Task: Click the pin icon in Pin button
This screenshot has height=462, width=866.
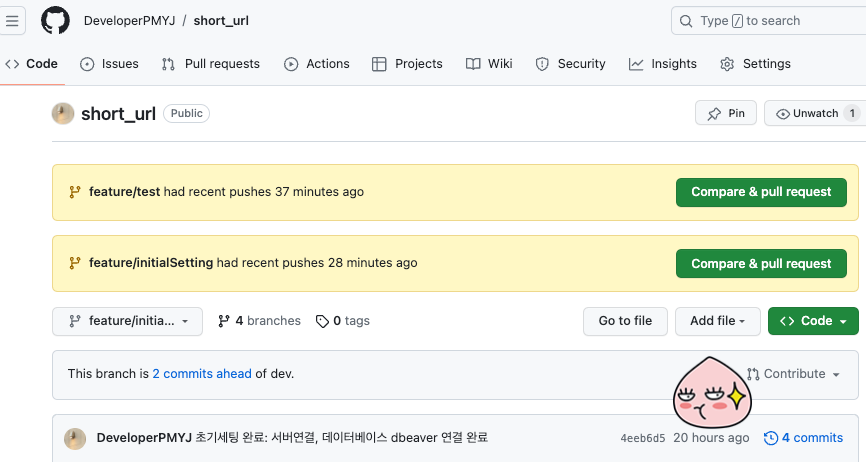Action: click(x=714, y=114)
